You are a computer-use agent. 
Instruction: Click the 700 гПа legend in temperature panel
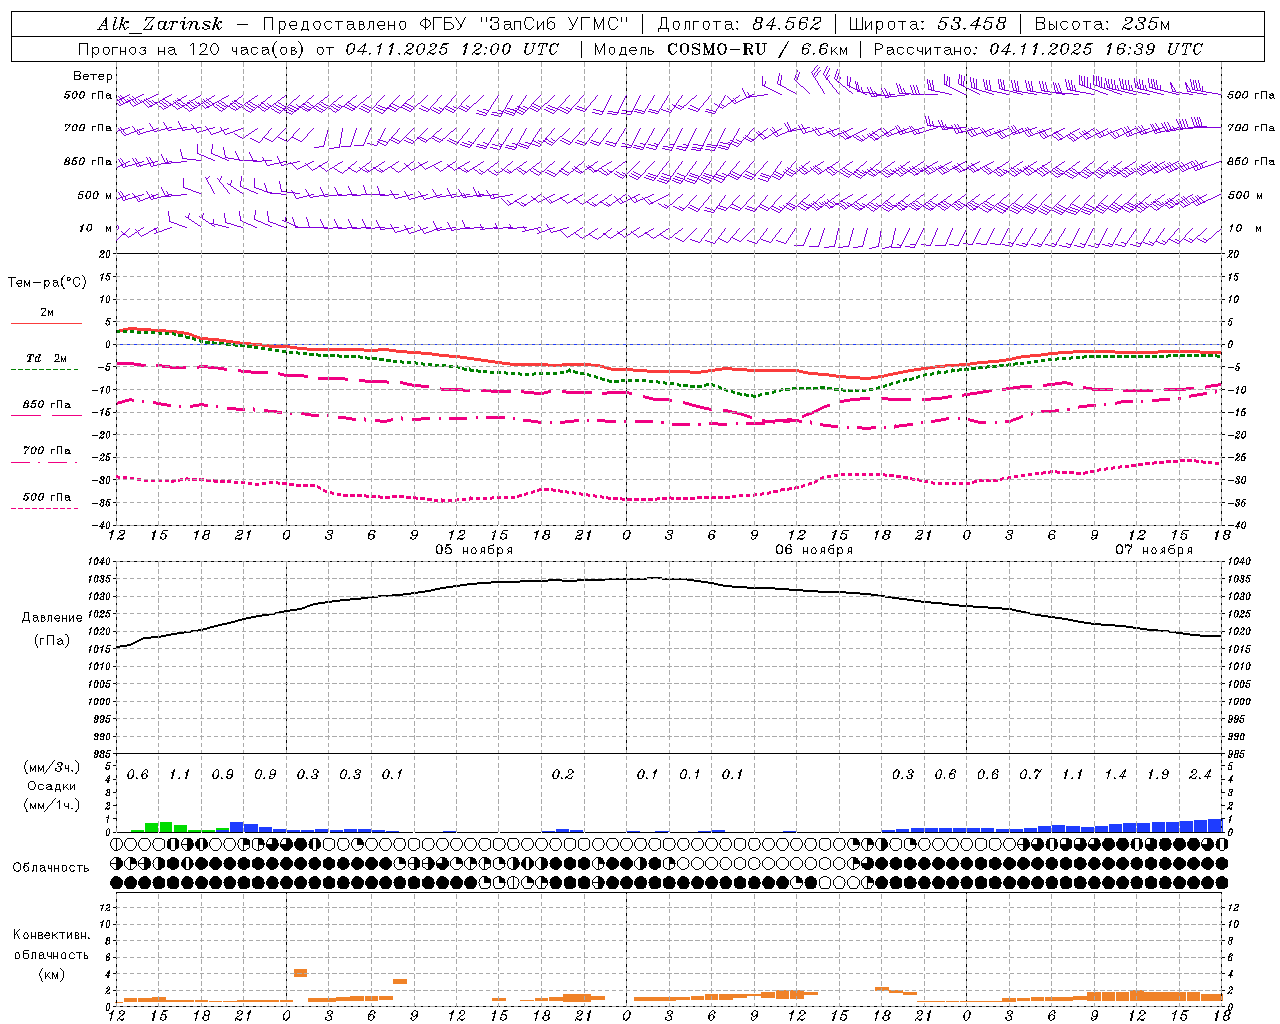[47, 451]
